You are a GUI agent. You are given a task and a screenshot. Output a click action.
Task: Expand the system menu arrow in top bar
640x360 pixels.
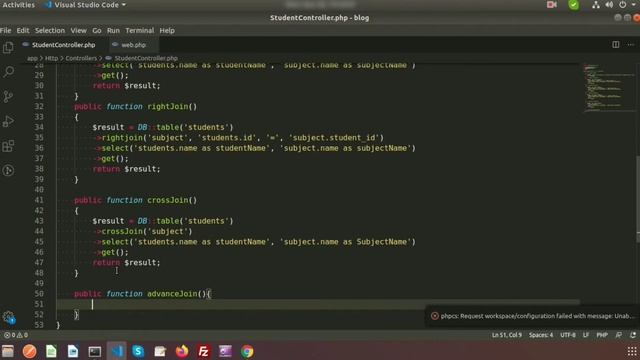click(x=633, y=5)
